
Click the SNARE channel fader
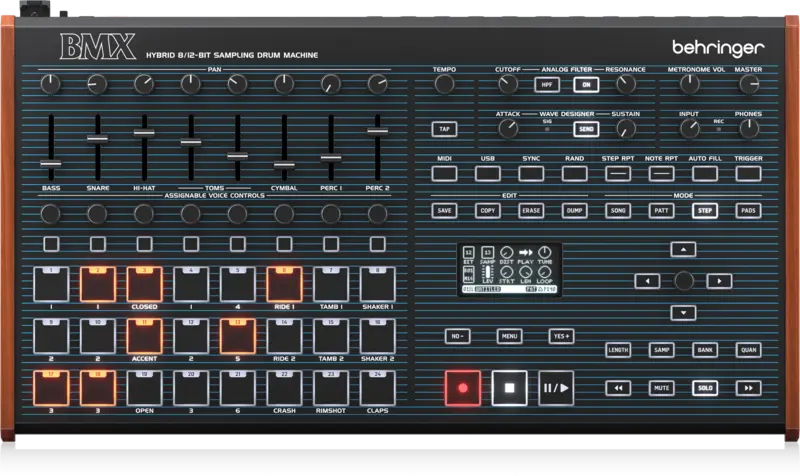[97, 138]
